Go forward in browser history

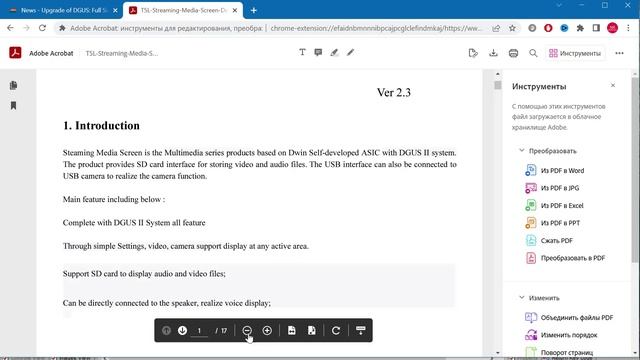pyautogui.click(x=27, y=28)
